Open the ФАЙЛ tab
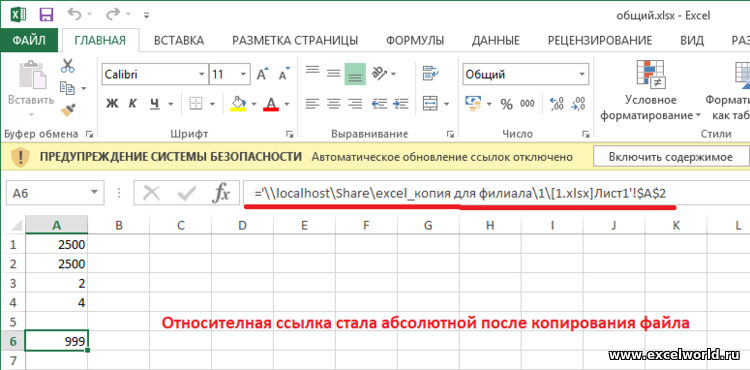 point(29,40)
